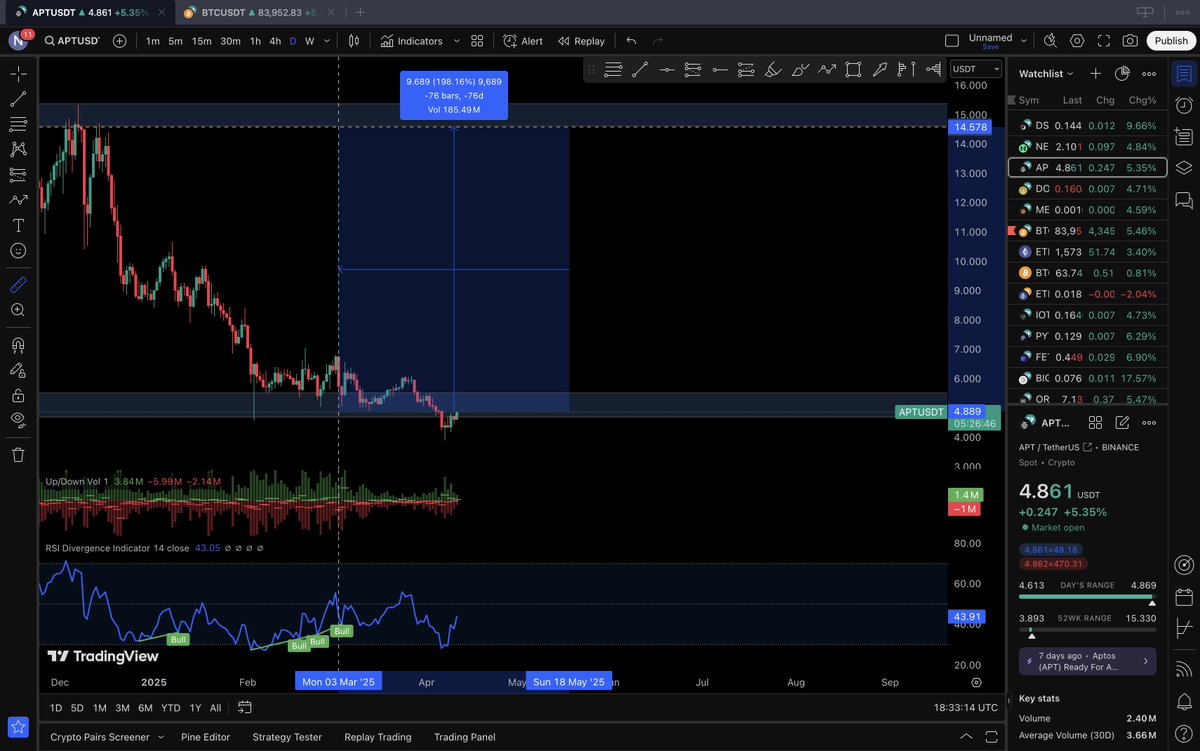Screen dimensions: 1200x751
Task: Open the Indicators favorites dropdown arrow
Action: coord(457,41)
